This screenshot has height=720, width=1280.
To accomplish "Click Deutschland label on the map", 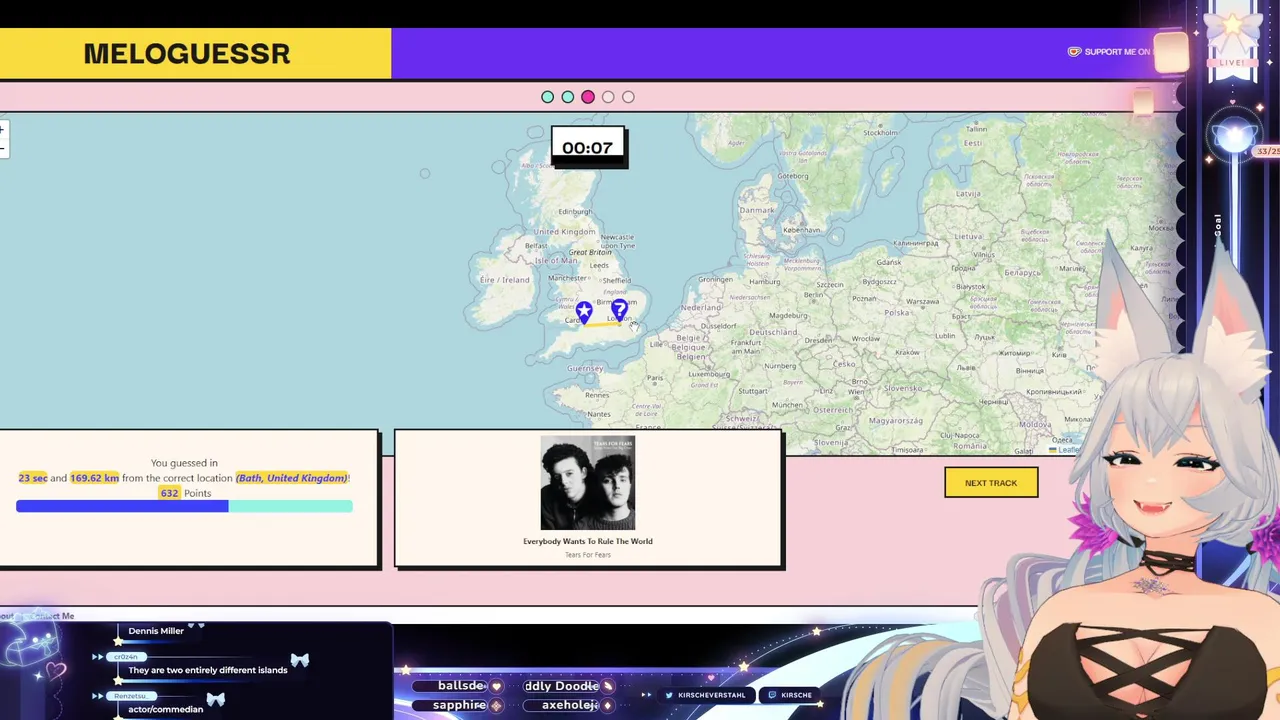I will click(x=773, y=332).
